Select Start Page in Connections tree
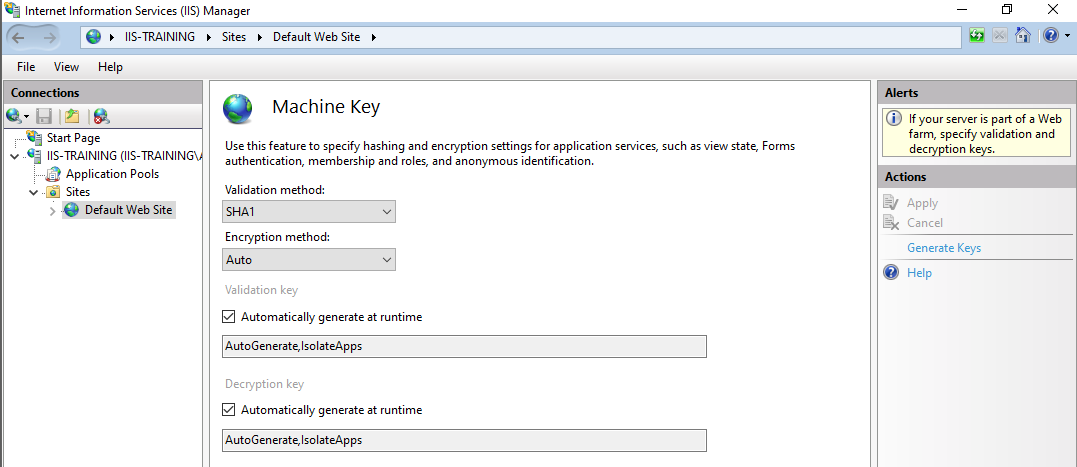The image size is (1077, 467). point(73,138)
